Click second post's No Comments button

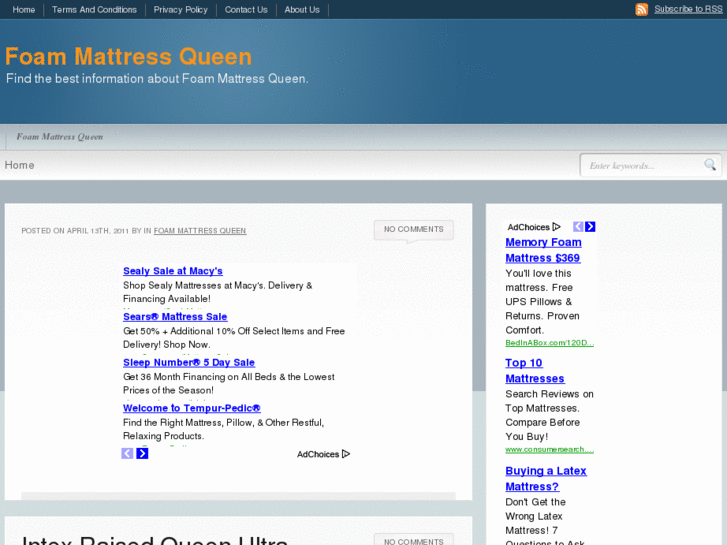[x=414, y=540]
